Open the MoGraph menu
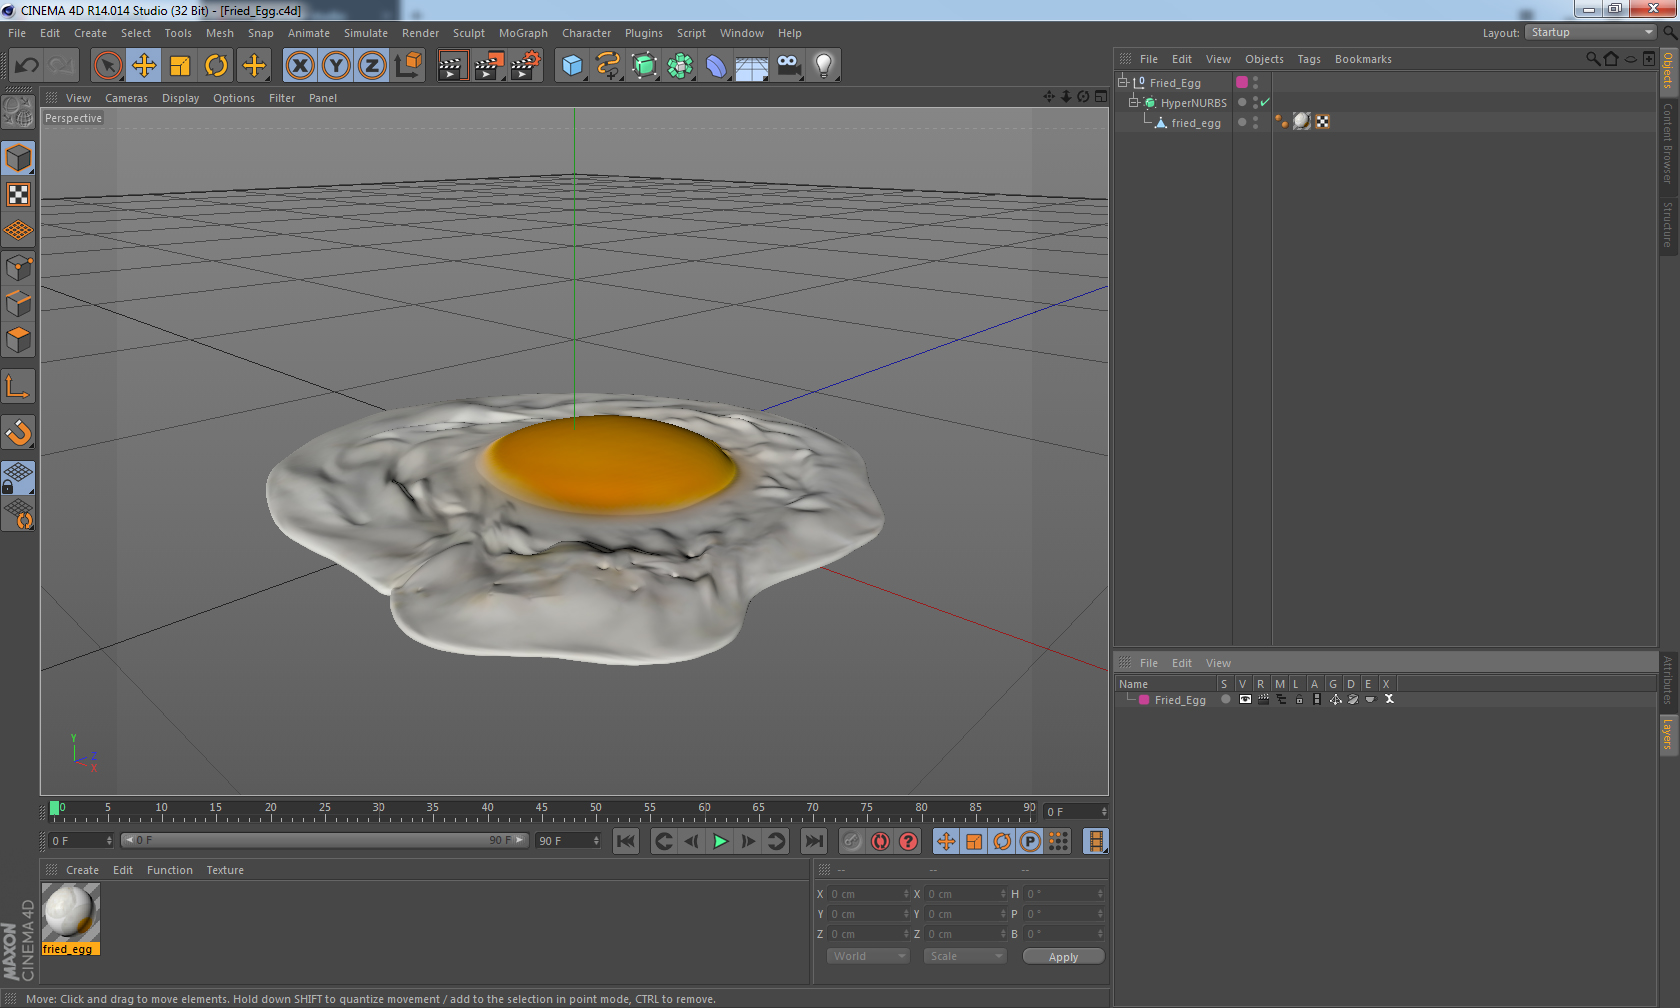Image resolution: width=1680 pixels, height=1008 pixels. [523, 33]
